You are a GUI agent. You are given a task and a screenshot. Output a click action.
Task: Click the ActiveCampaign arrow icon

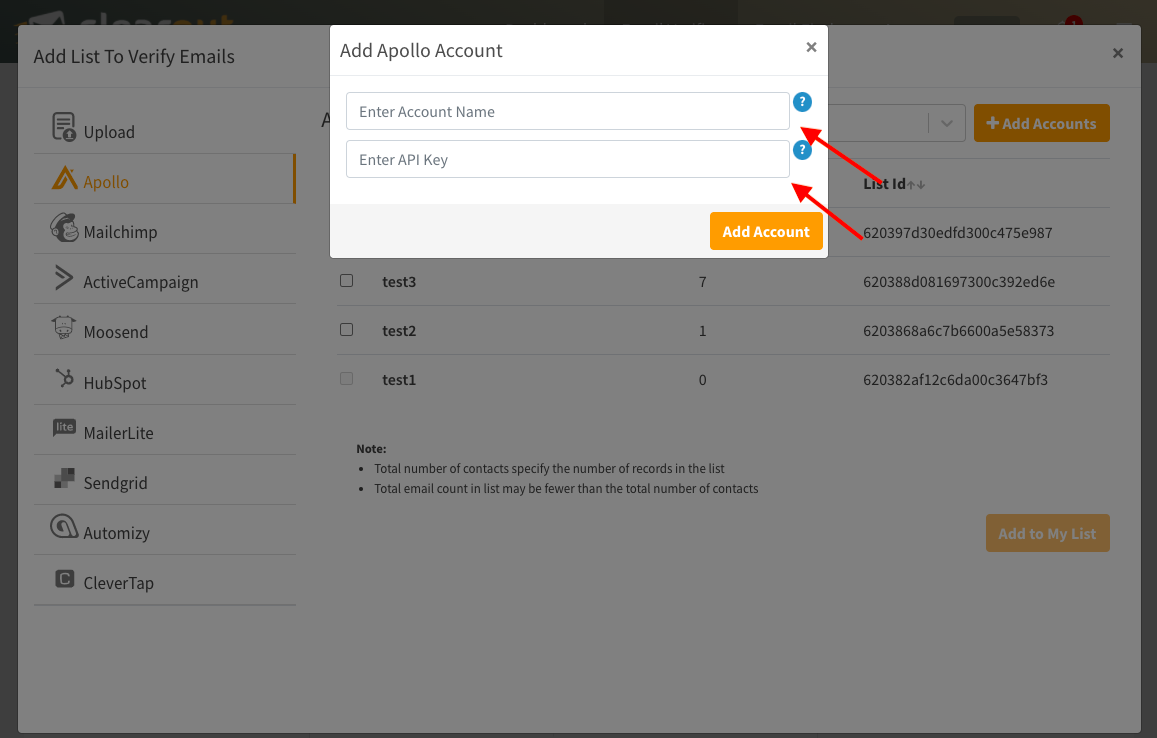(x=64, y=278)
